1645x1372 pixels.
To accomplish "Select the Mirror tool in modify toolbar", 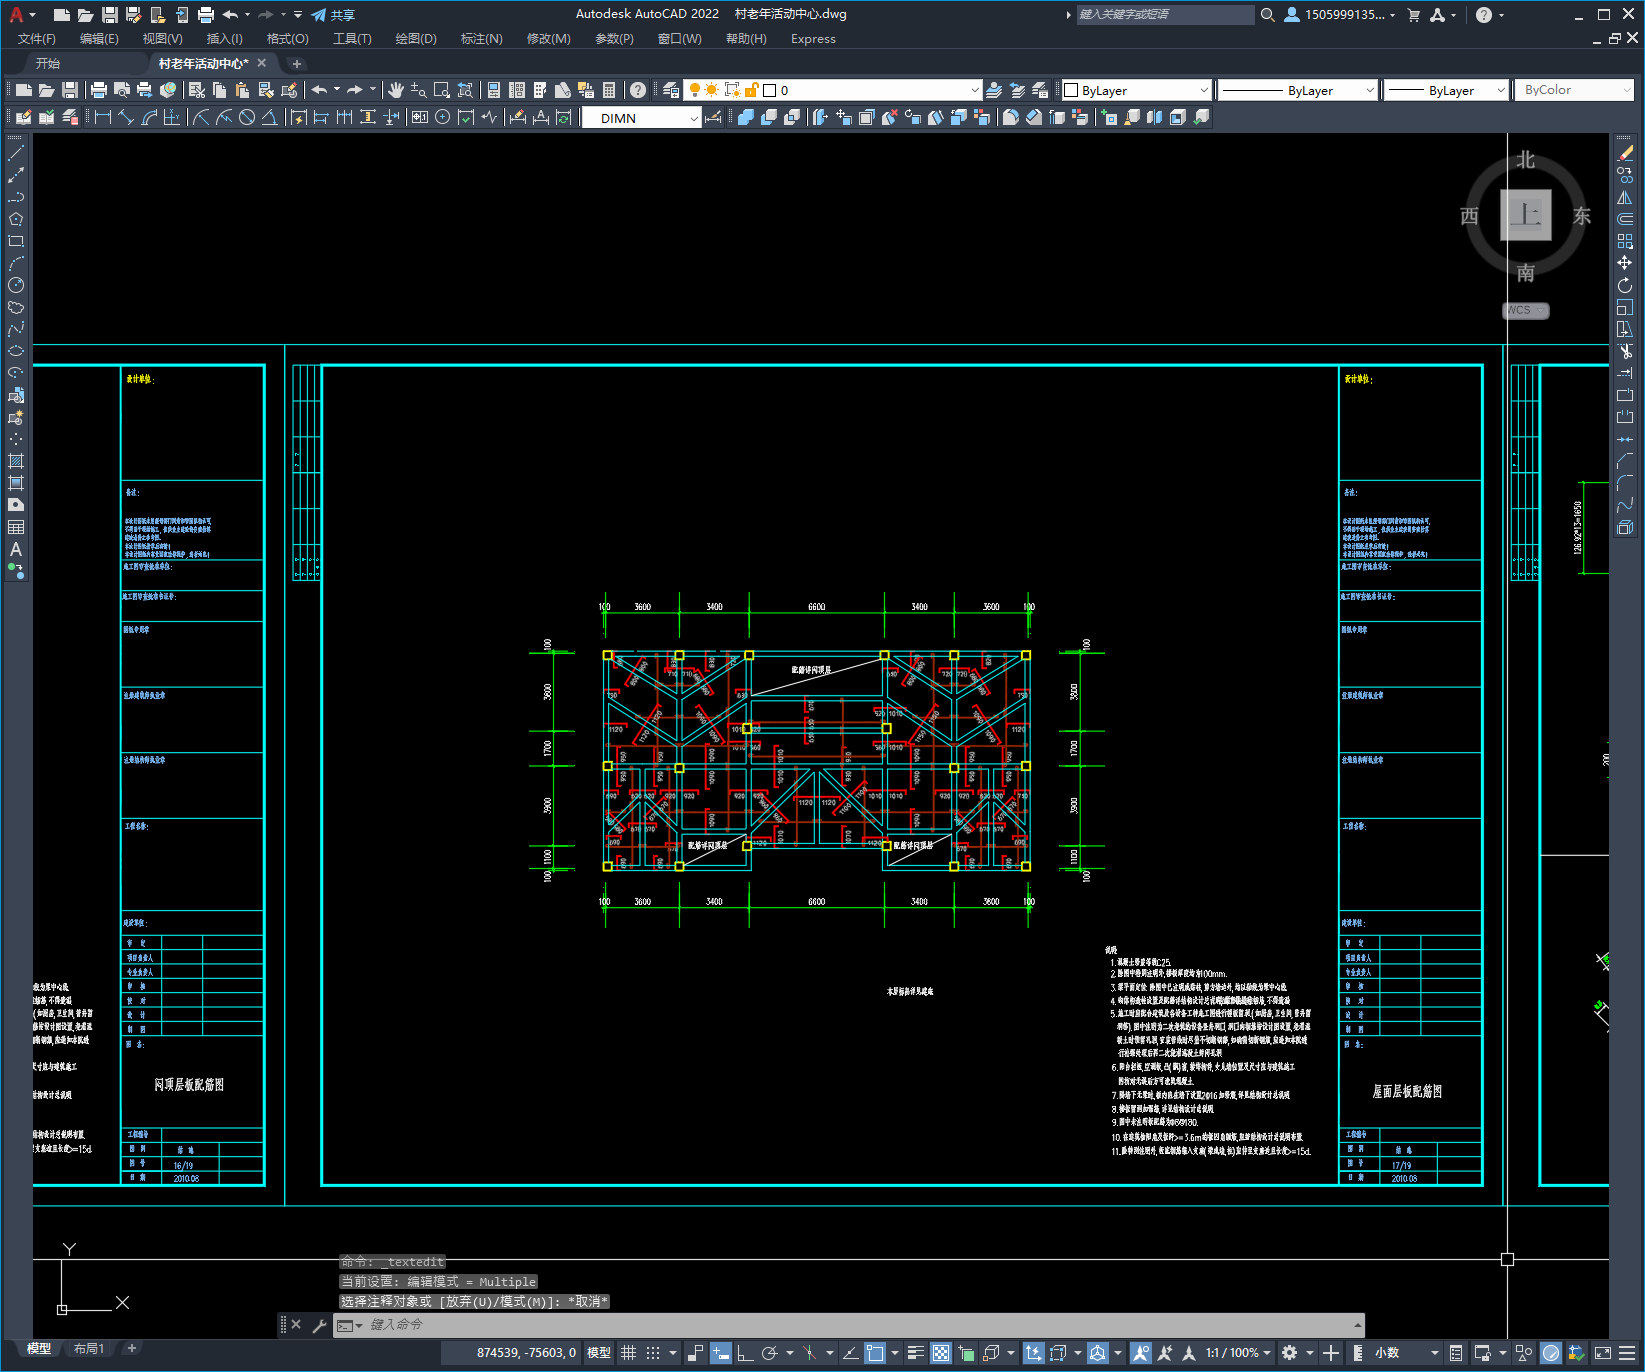I will [x=1625, y=197].
